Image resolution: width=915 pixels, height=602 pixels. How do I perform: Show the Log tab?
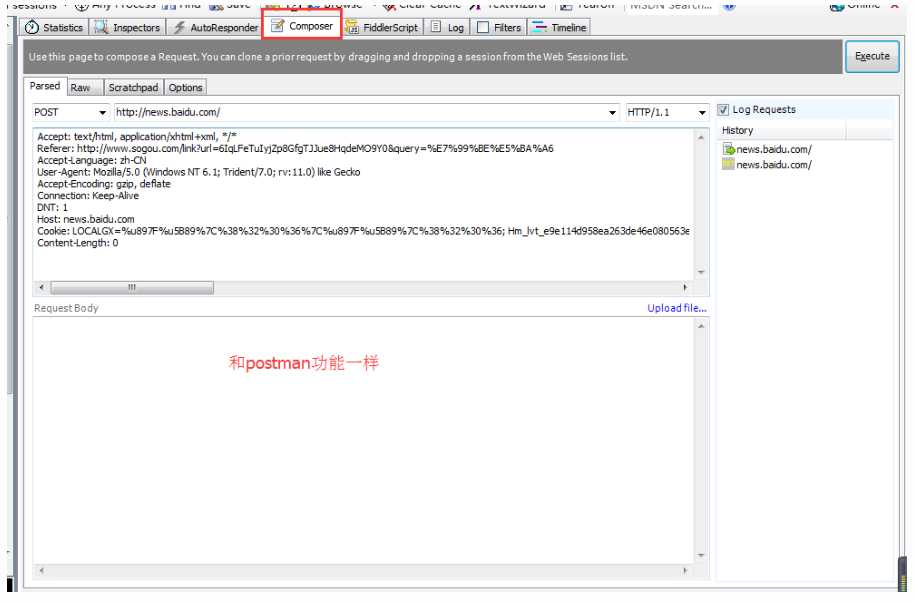448,27
